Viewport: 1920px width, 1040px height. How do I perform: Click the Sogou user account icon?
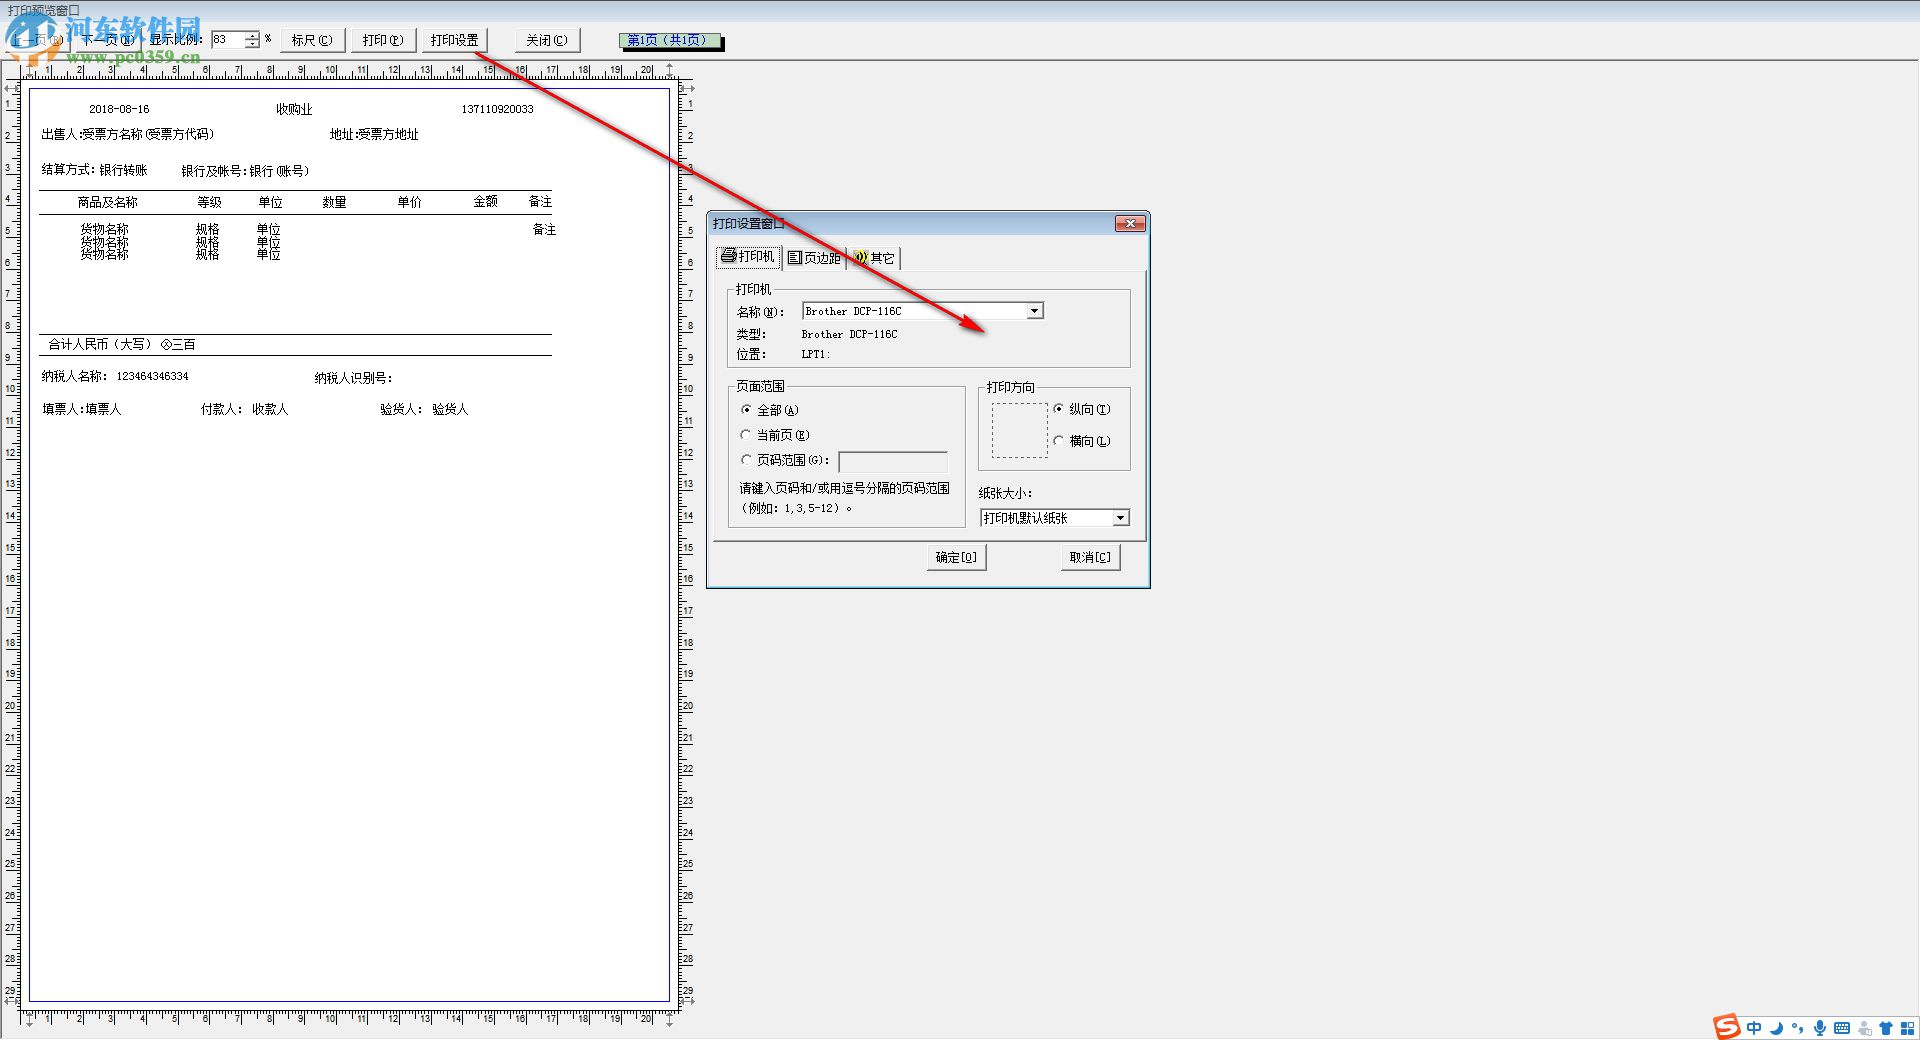(1864, 1028)
